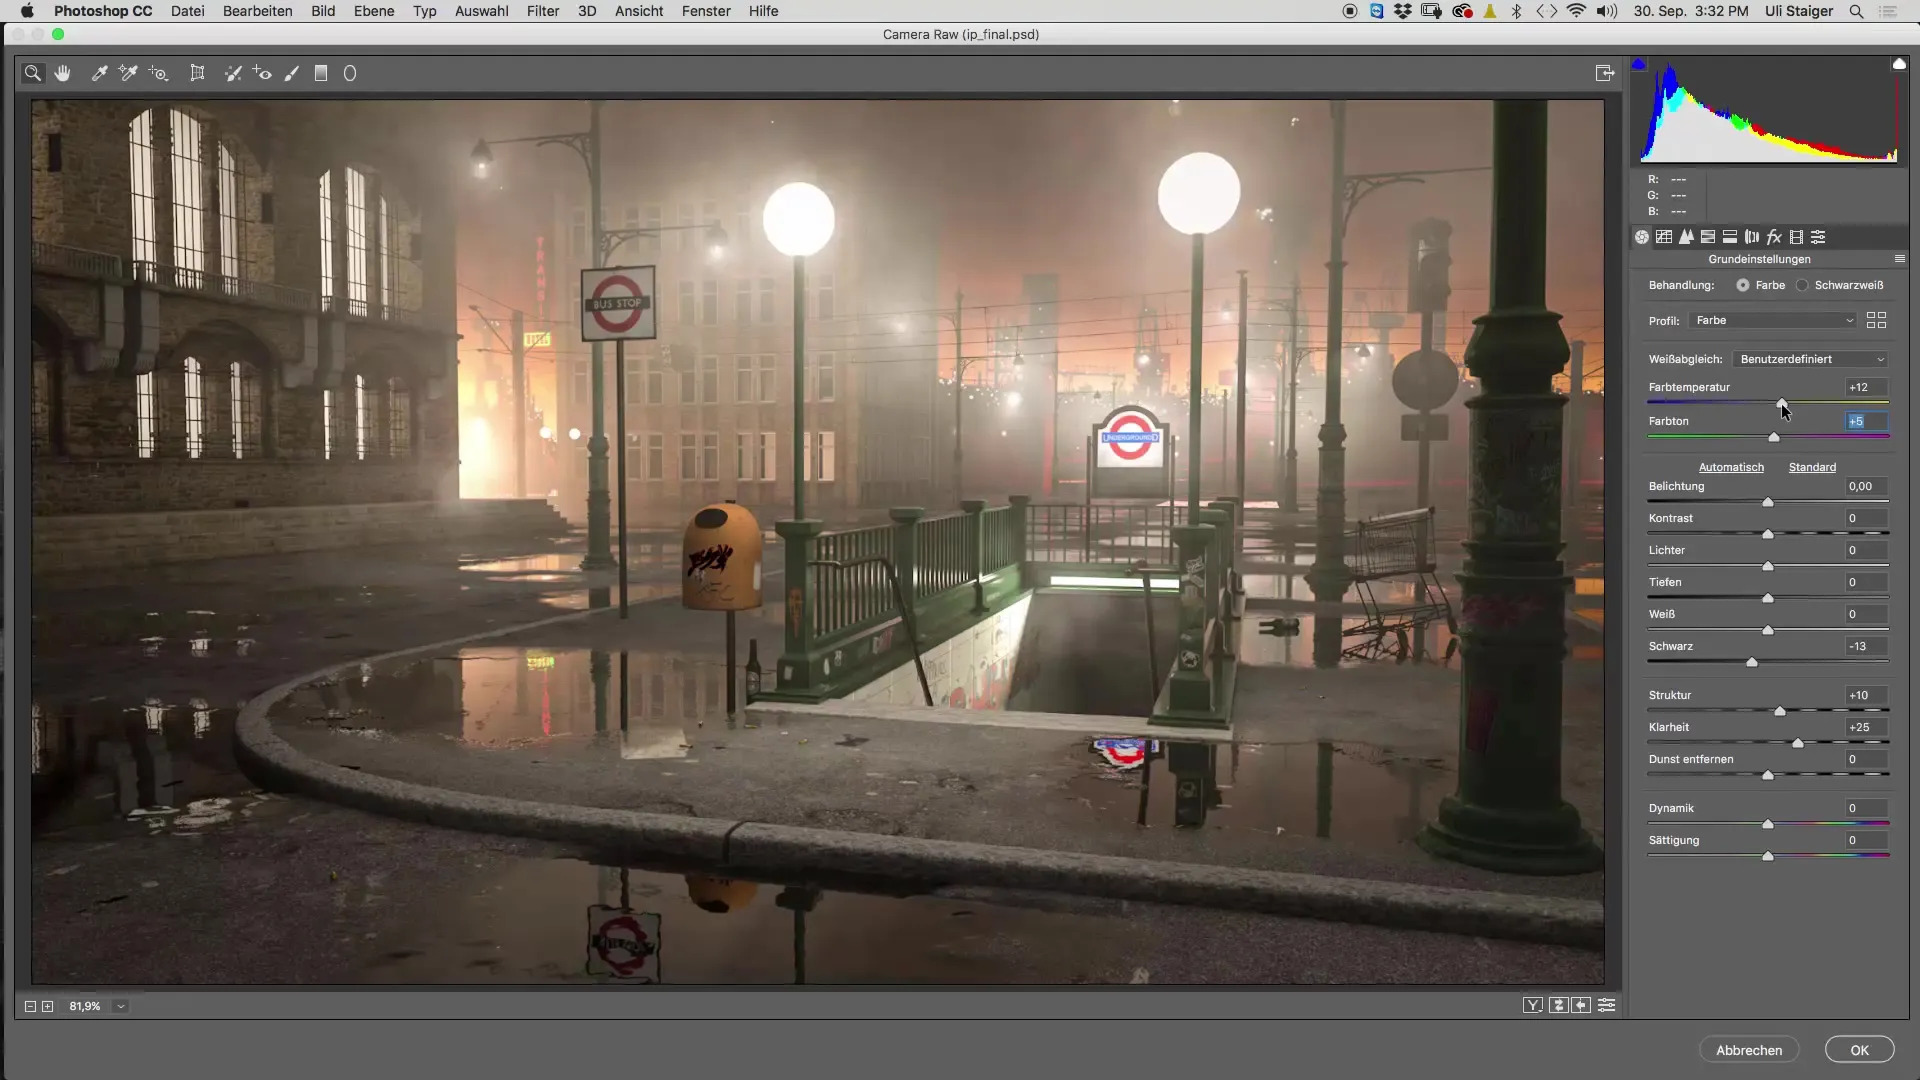Open the Tone Curve panel tab
Screen dimensions: 1920x1080
[x=1664, y=237]
